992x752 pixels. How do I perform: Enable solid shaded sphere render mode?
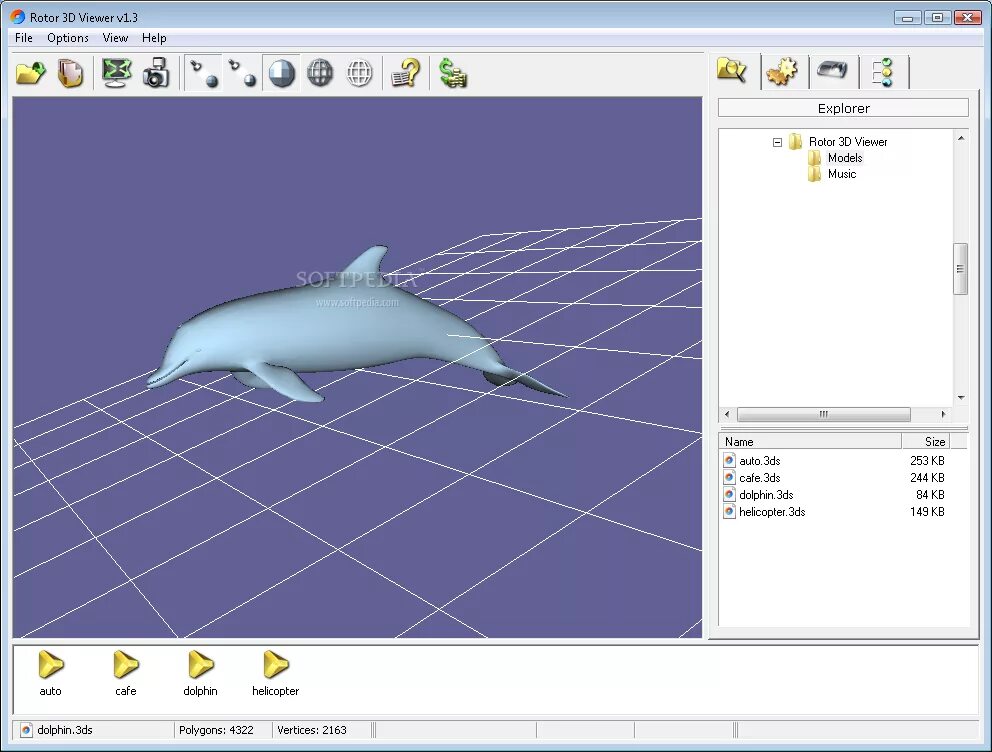282,73
